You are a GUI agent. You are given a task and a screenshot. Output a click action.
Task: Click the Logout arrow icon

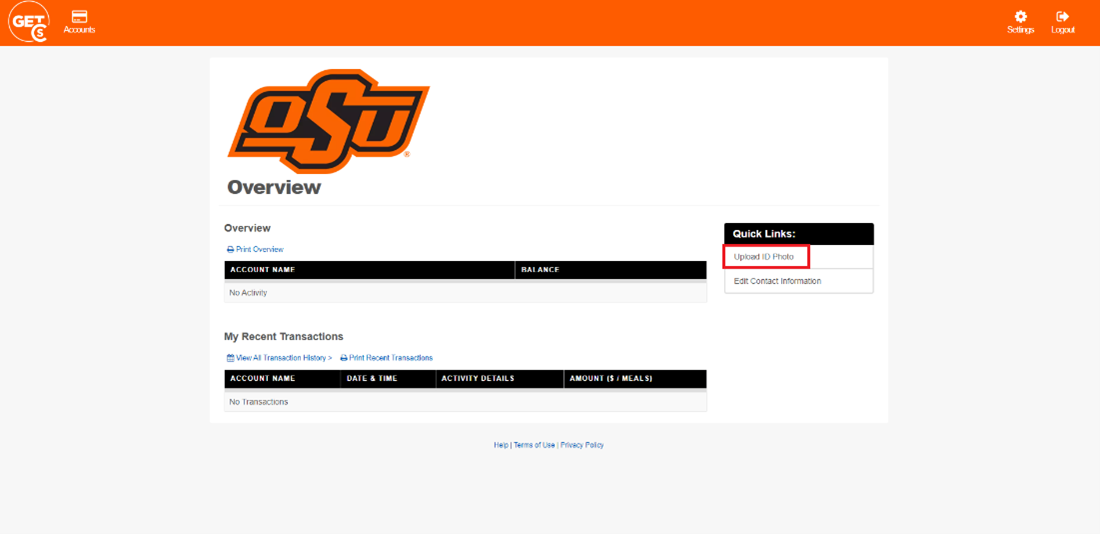(1062, 17)
